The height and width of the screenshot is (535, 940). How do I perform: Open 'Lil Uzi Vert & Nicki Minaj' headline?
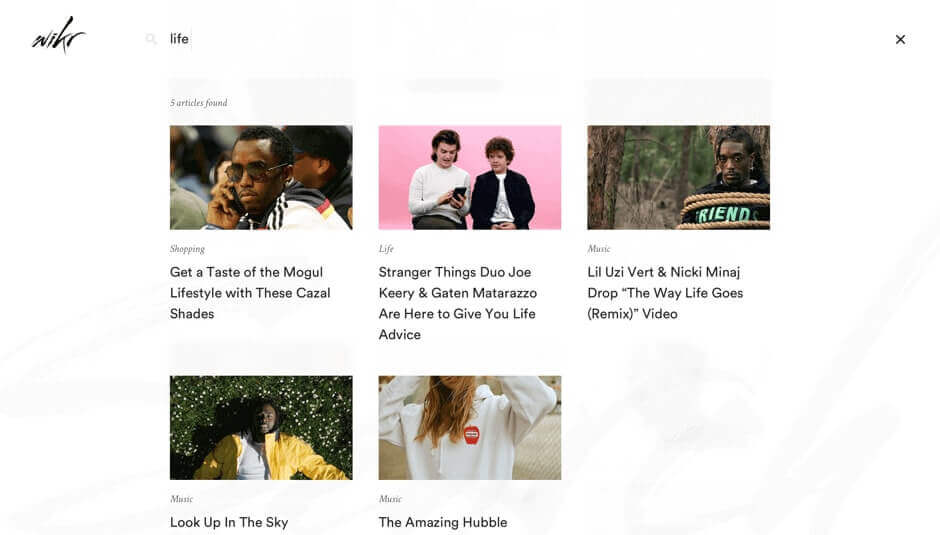665,293
